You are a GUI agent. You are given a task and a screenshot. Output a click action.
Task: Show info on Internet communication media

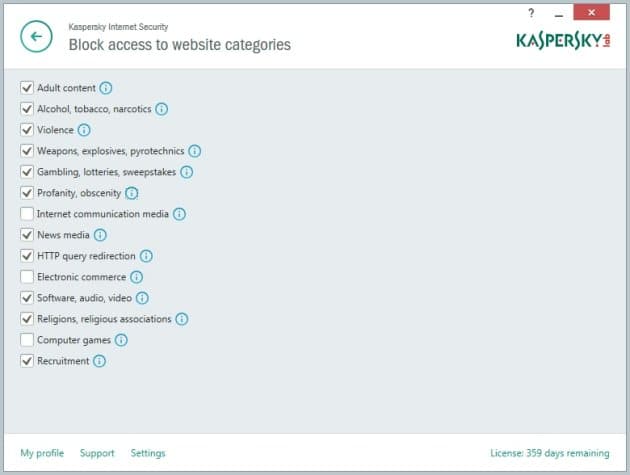point(179,214)
